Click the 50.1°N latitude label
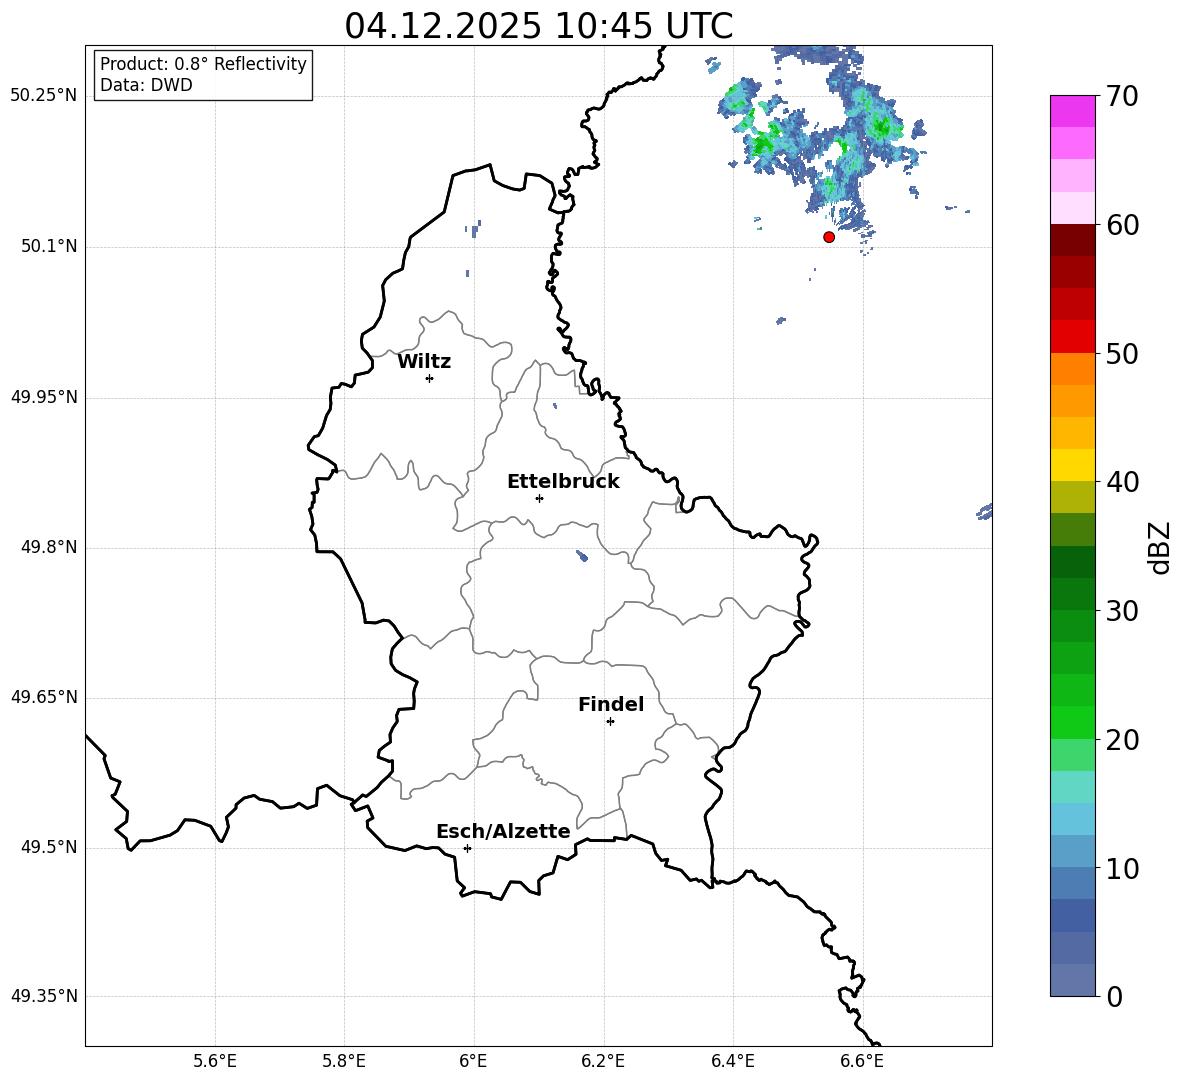Image resolution: width=1184 pixels, height=1081 pixels. (49, 247)
